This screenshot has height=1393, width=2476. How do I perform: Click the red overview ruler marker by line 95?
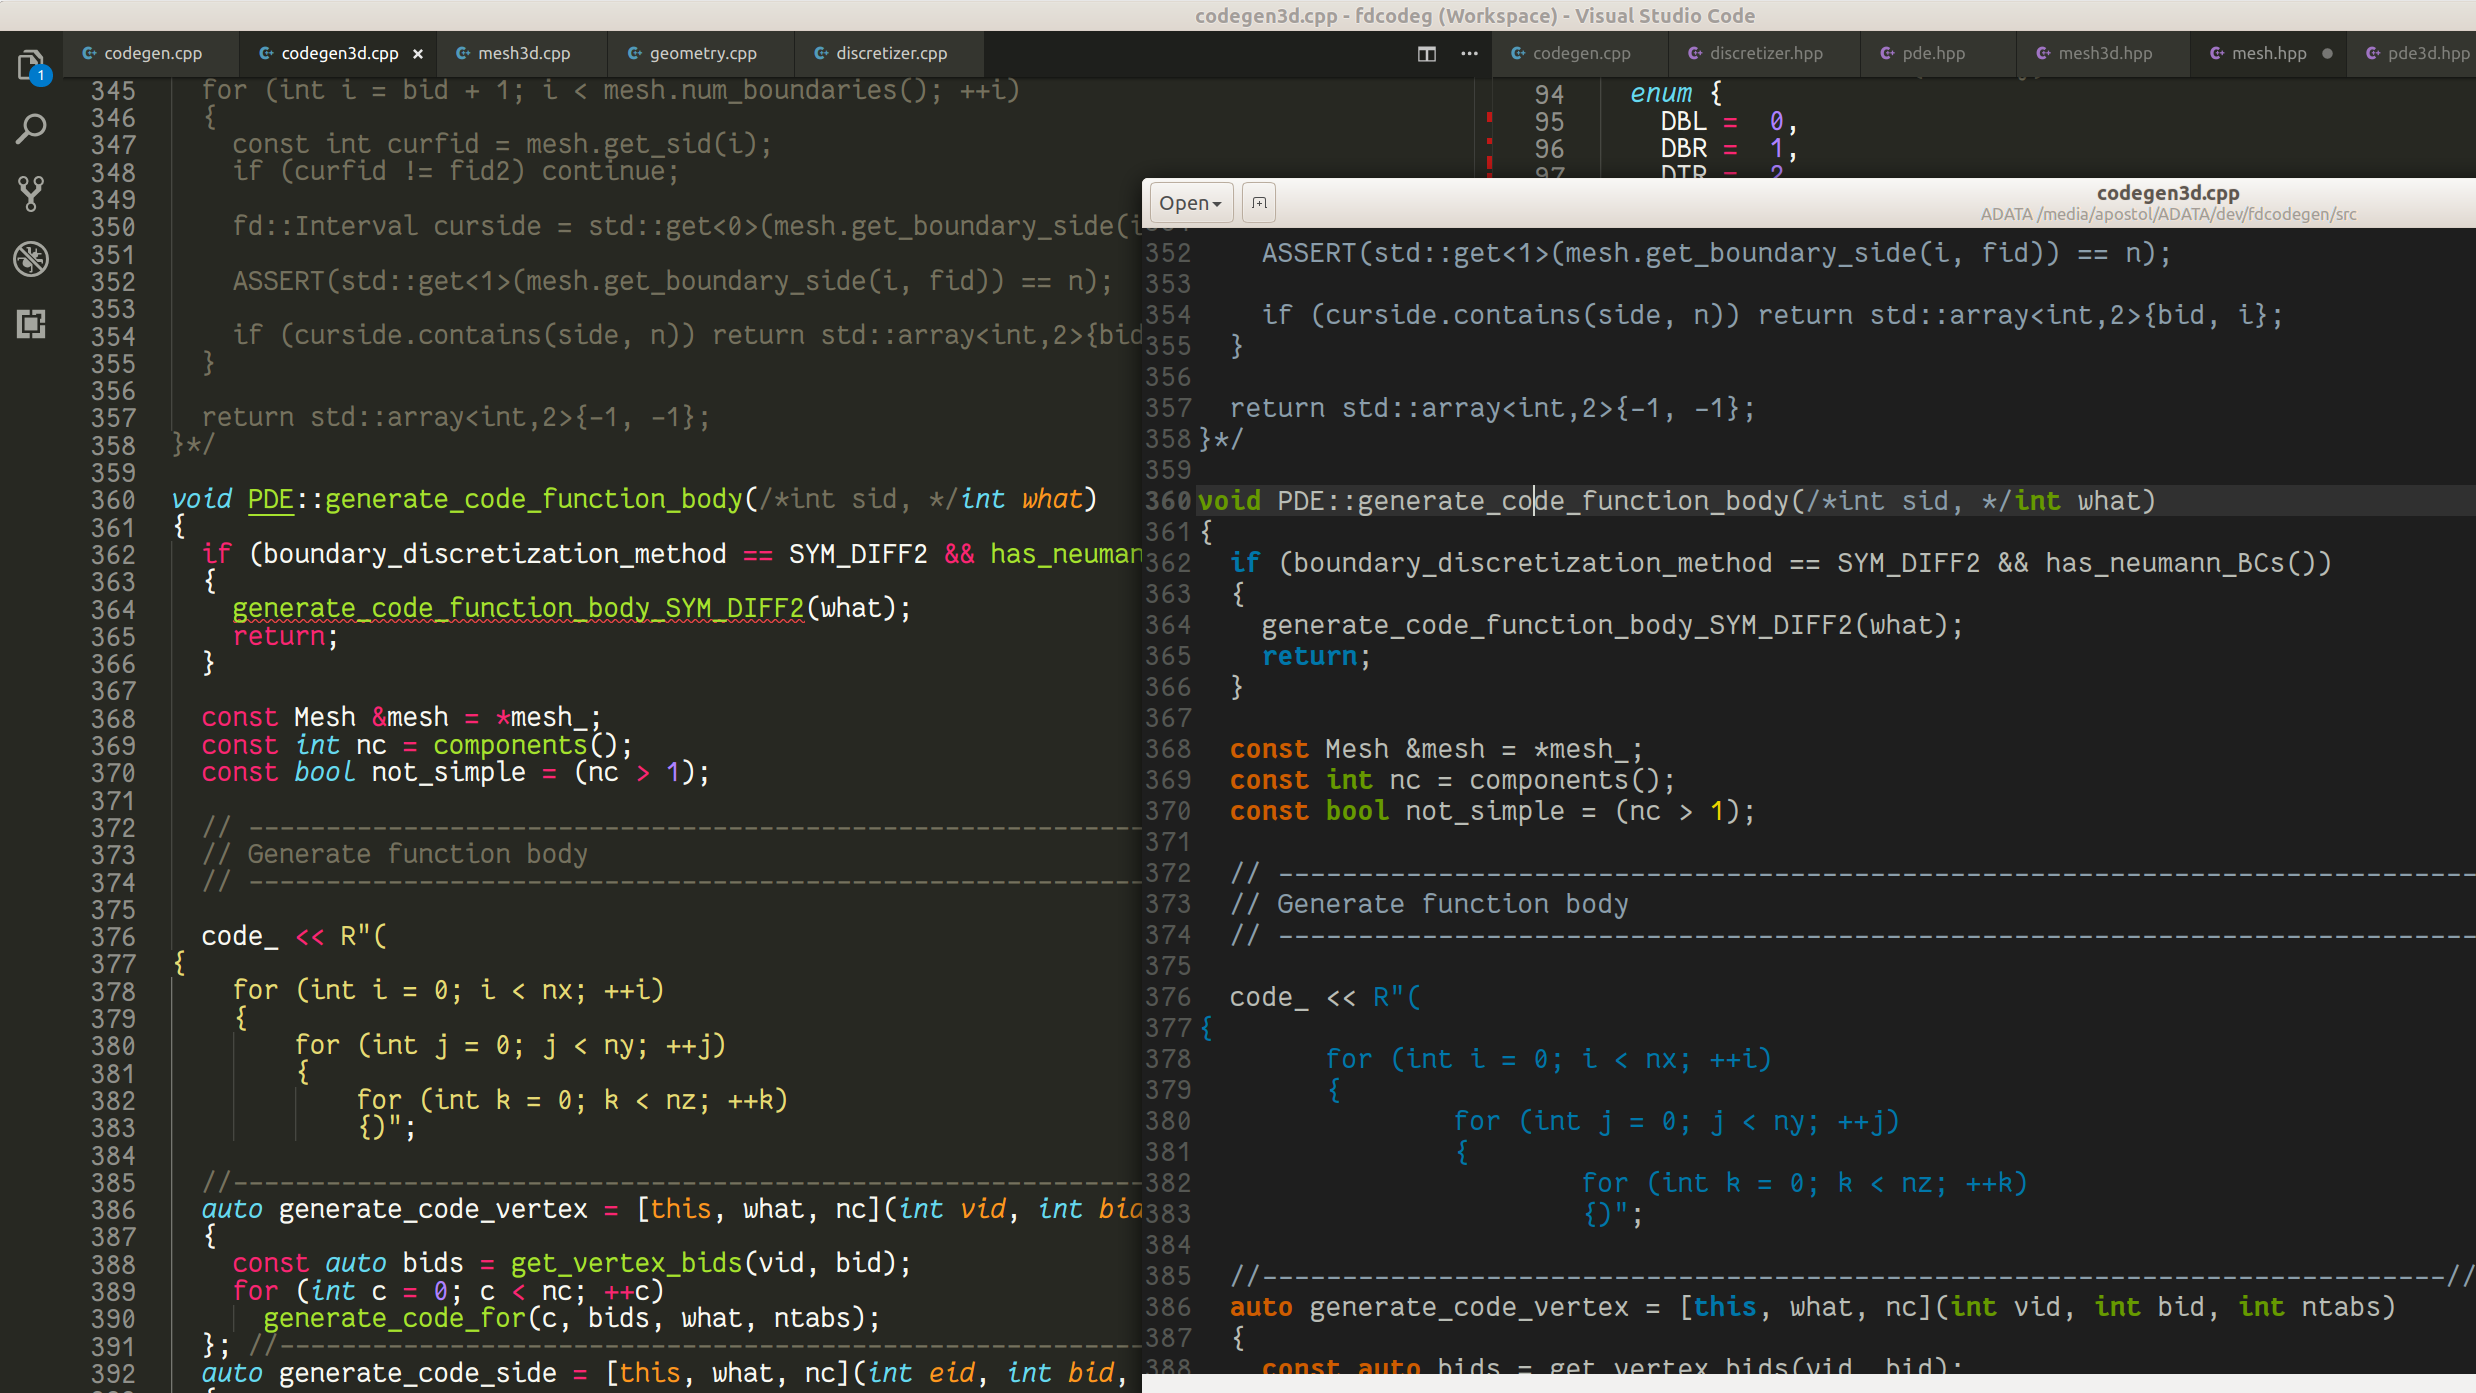pyautogui.click(x=1489, y=118)
